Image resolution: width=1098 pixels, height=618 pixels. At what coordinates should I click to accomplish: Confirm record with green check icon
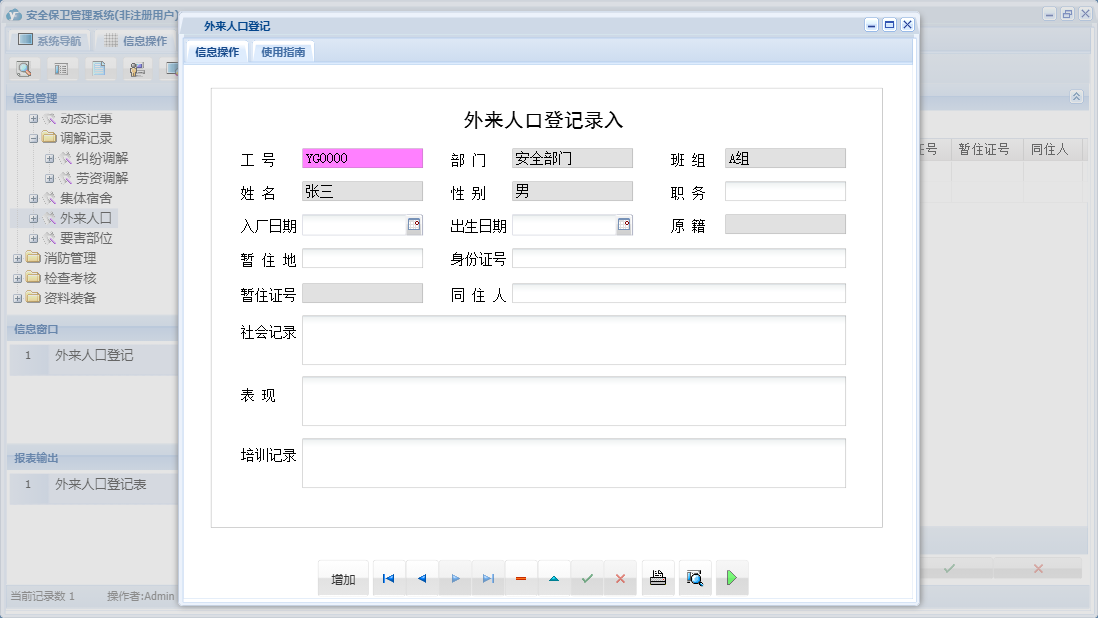pyautogui.click(x=587, y=577)
